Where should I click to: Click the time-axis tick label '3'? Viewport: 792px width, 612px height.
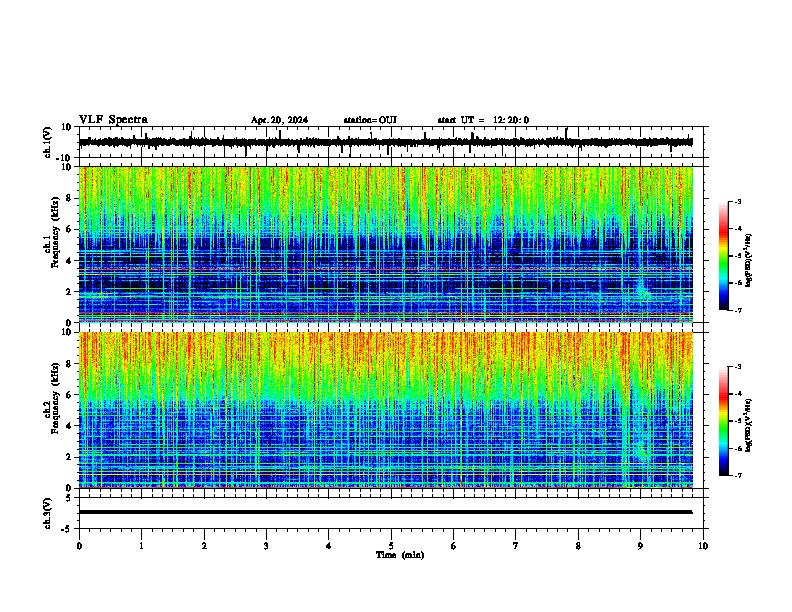tap(266, 546)
